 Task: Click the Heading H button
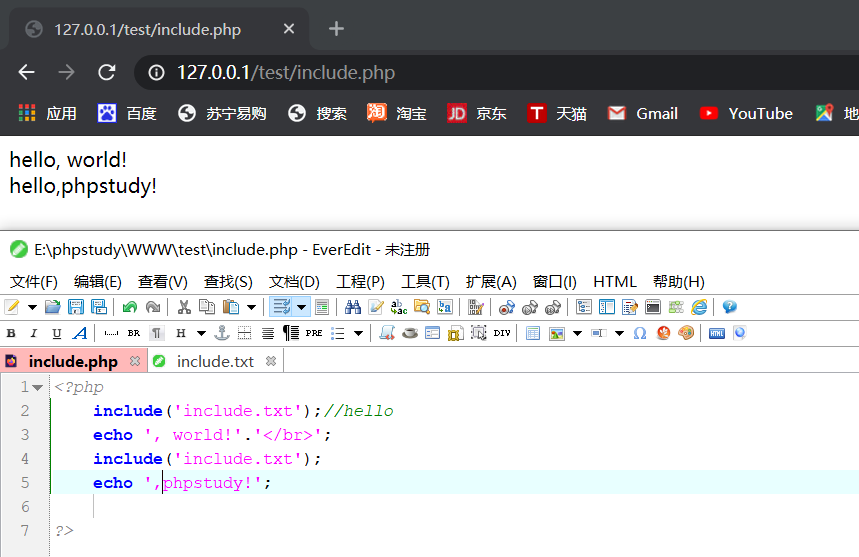[x=181, y=333]
